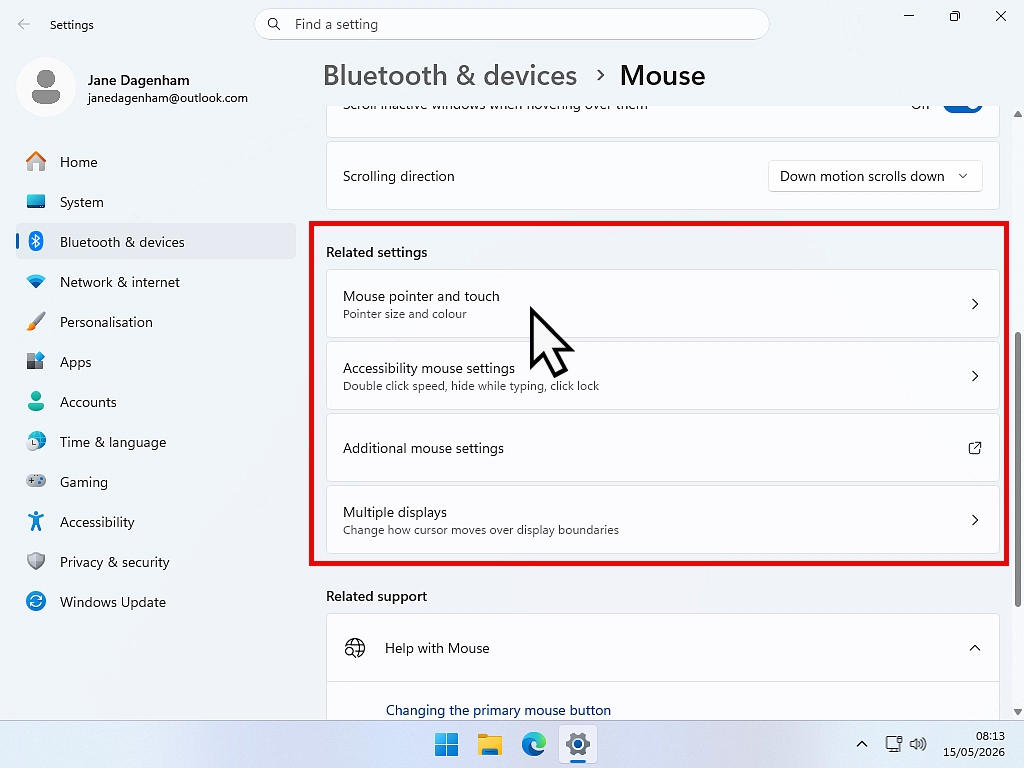Open external link icon for Additional mouse settings

point(974,448)
